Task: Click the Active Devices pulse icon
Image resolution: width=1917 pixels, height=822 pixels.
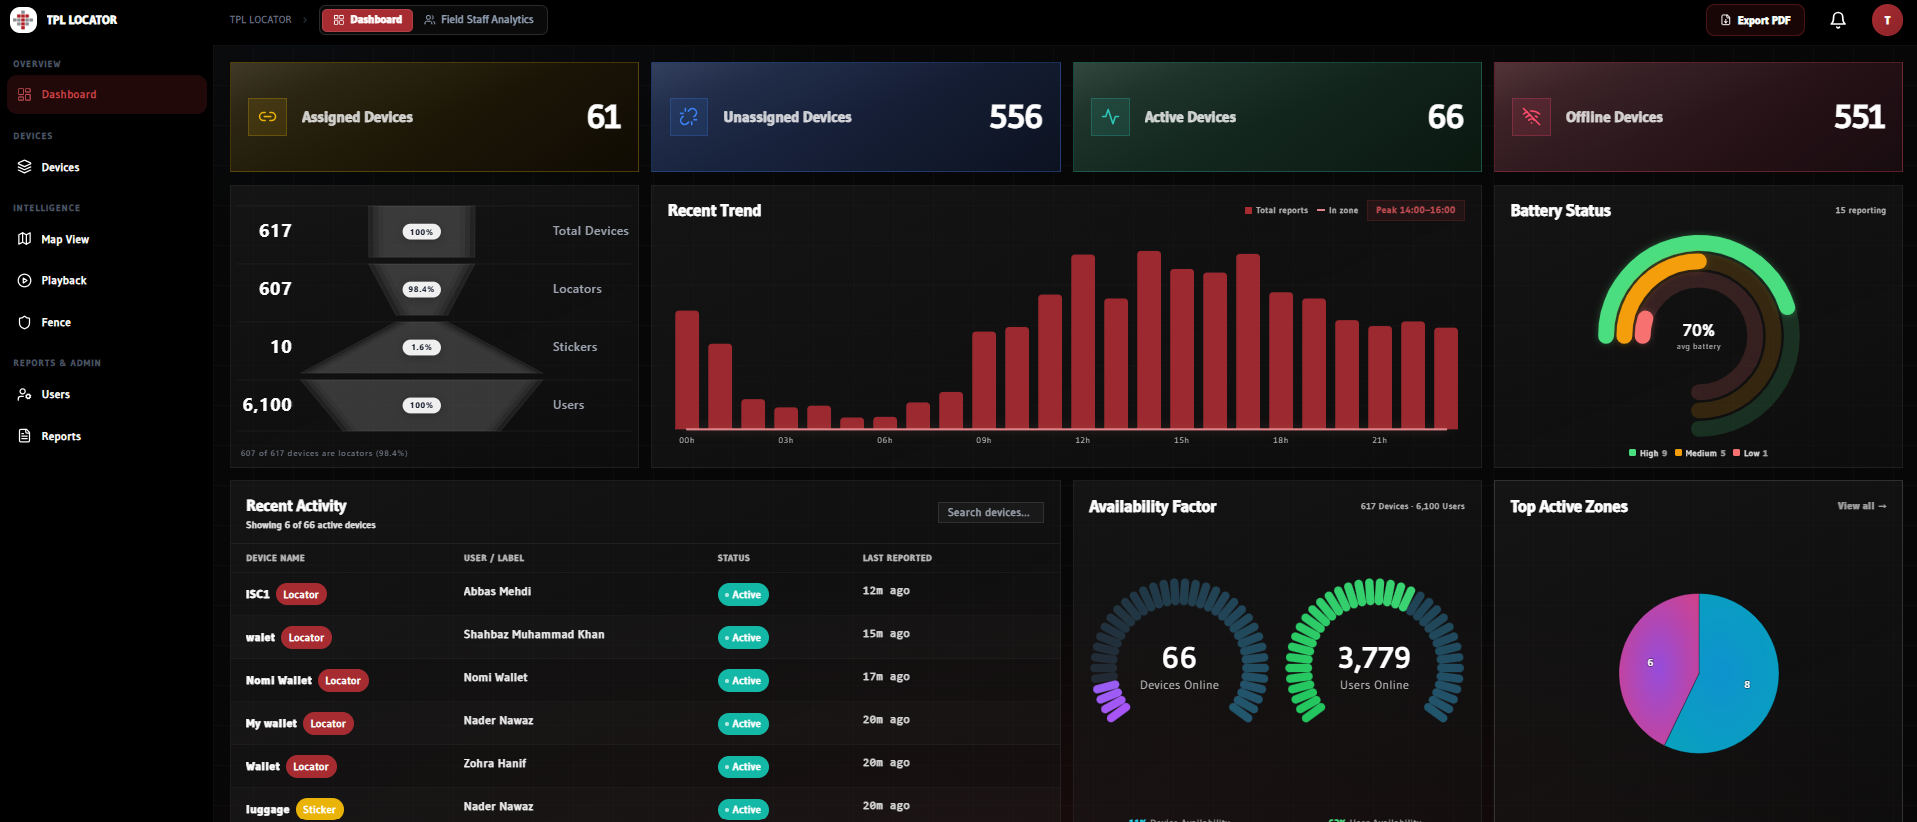Action: coord(1110,117)
